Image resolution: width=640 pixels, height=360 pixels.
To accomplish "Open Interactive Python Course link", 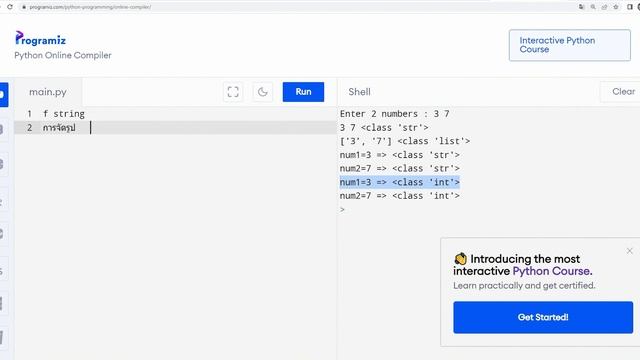I will tap(569, 45).
